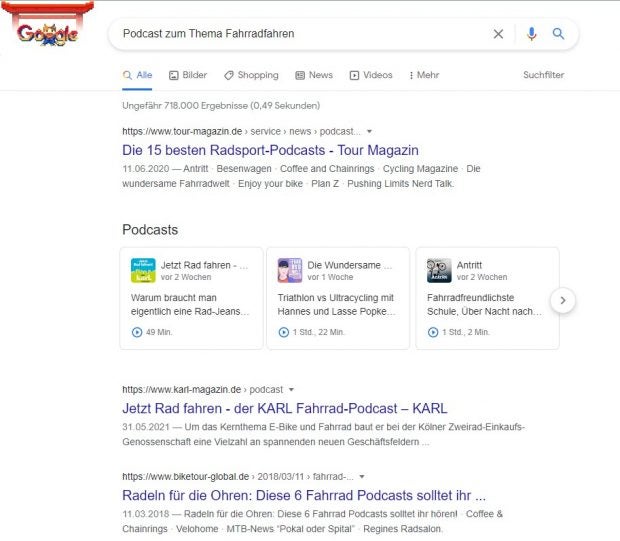Image resolution: width=620 pixels, height=541 pixels.
Task: Expand biketour-global.de result options arrow
Action: pos(361,477)
